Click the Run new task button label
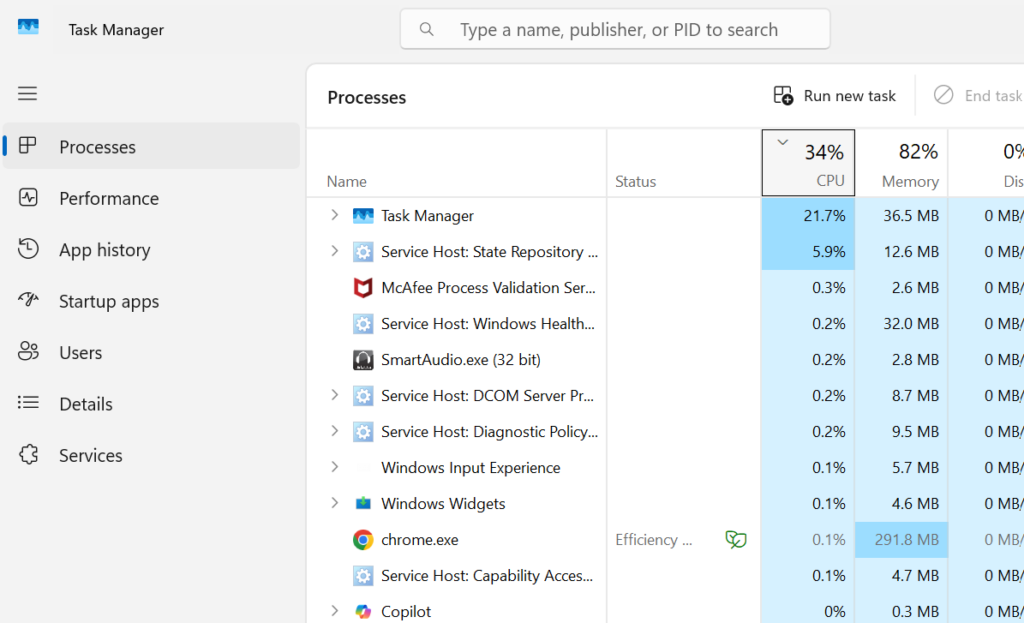 850,96
